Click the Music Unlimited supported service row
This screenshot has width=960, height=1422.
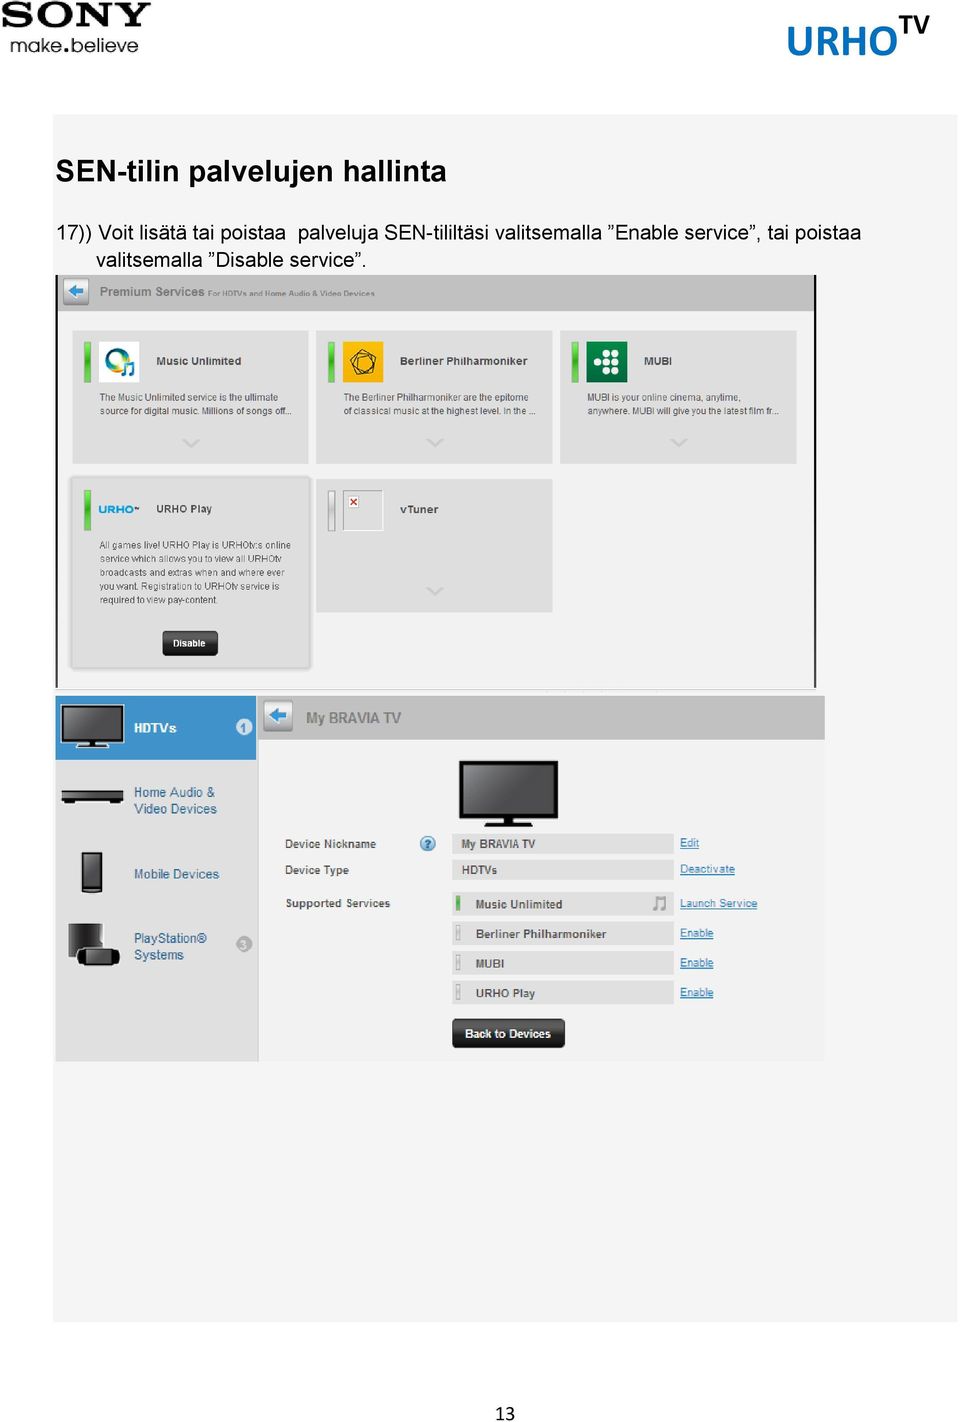(563, 904)
